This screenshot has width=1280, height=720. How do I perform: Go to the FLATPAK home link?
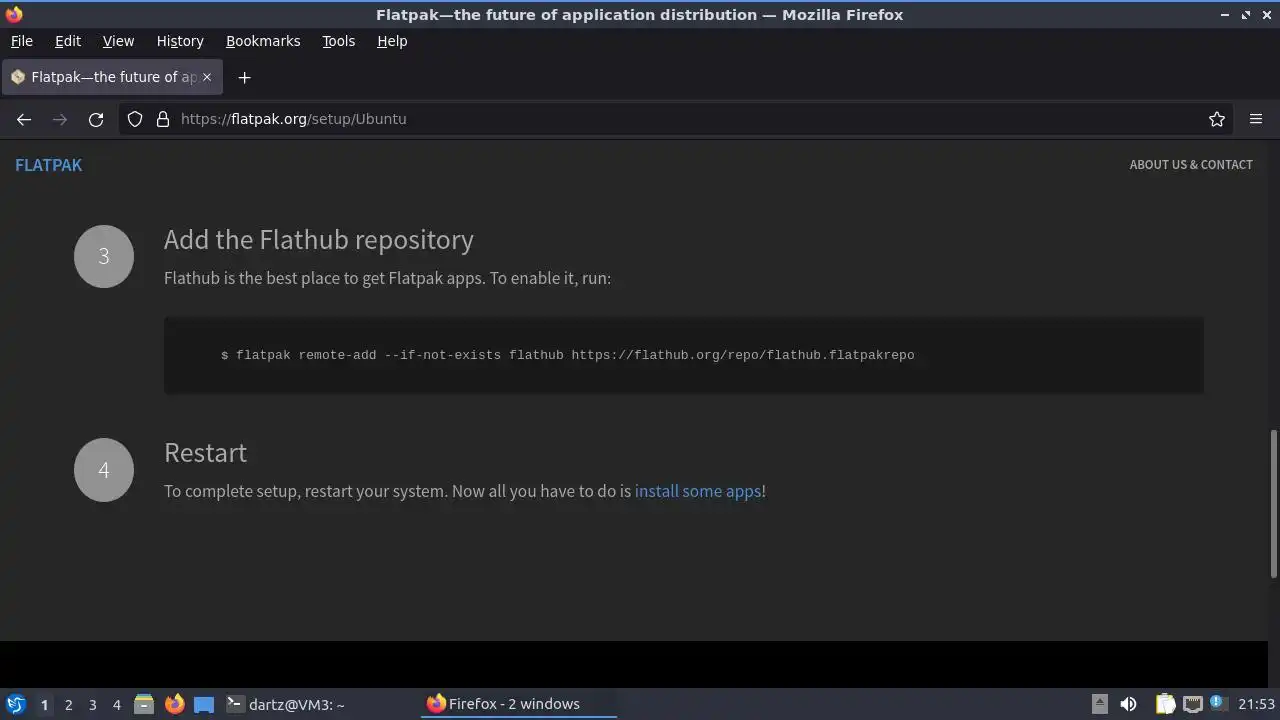coord(48,165)
